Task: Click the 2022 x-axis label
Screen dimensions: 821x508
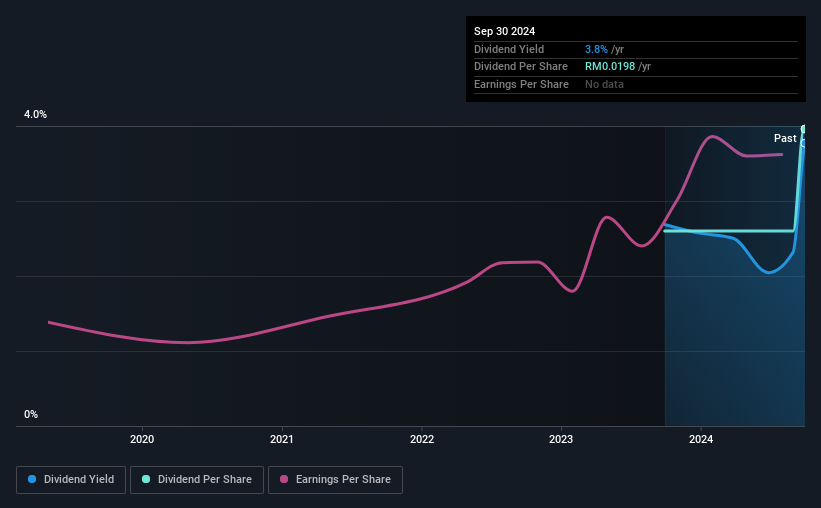Action: click(422, 439)
